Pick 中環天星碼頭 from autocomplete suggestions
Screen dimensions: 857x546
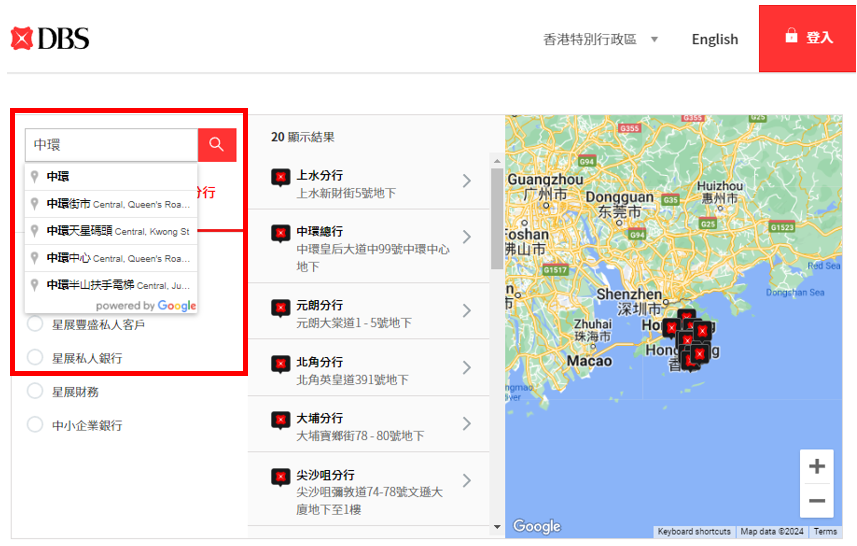pyautogui.click(x=110, y=231)
